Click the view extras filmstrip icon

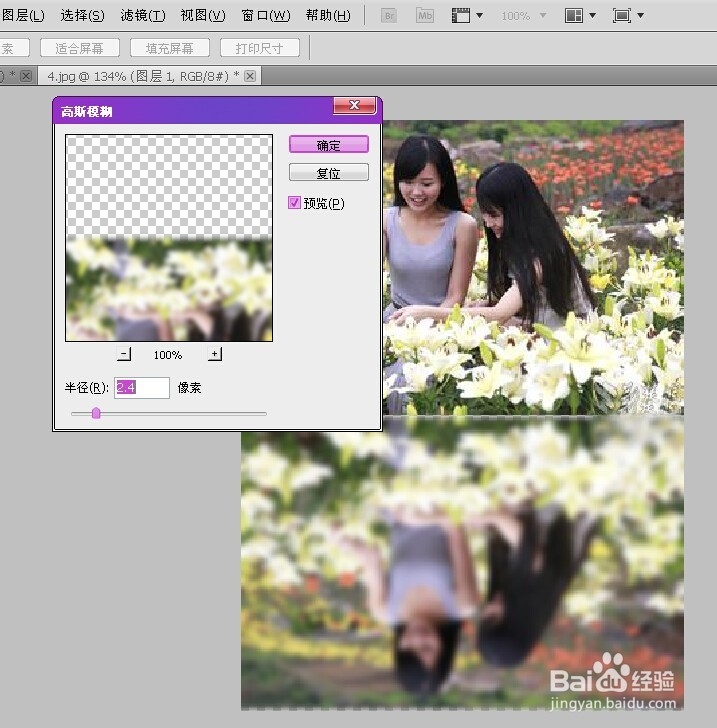pyautogui.click(x=461, y=16)
